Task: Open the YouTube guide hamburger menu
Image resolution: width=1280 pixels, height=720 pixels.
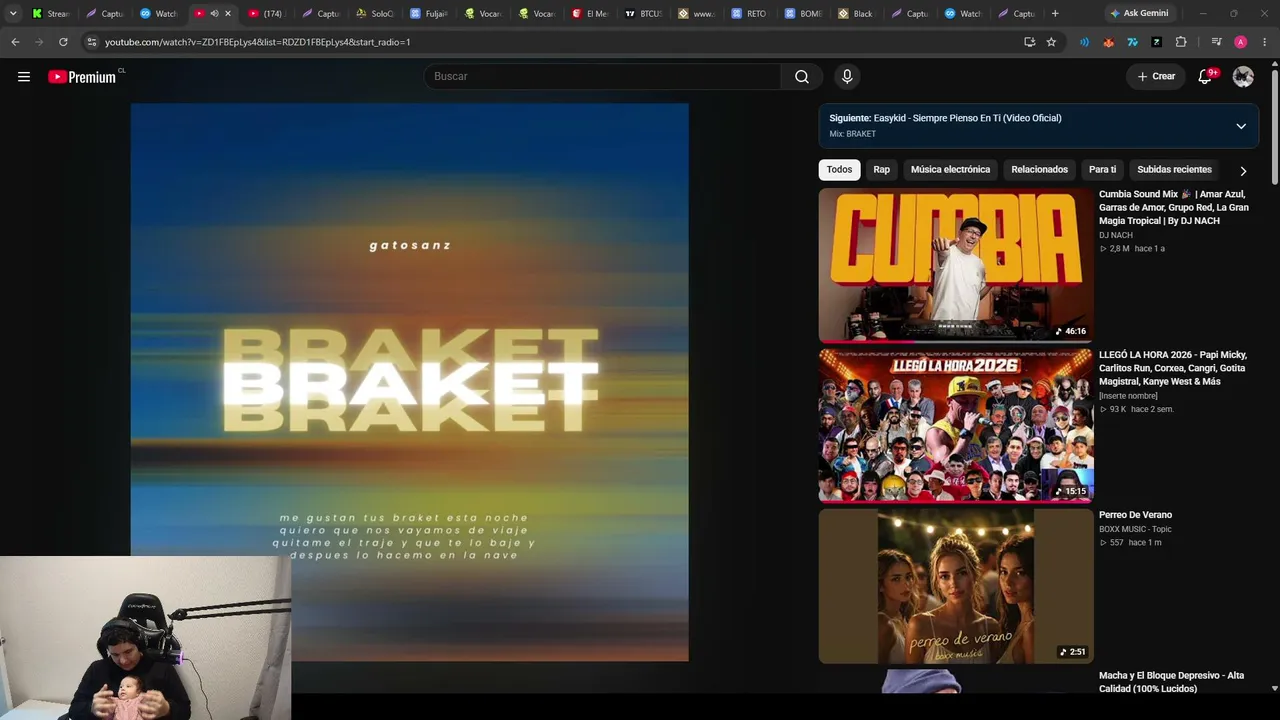Action: (x=24, y=76)
